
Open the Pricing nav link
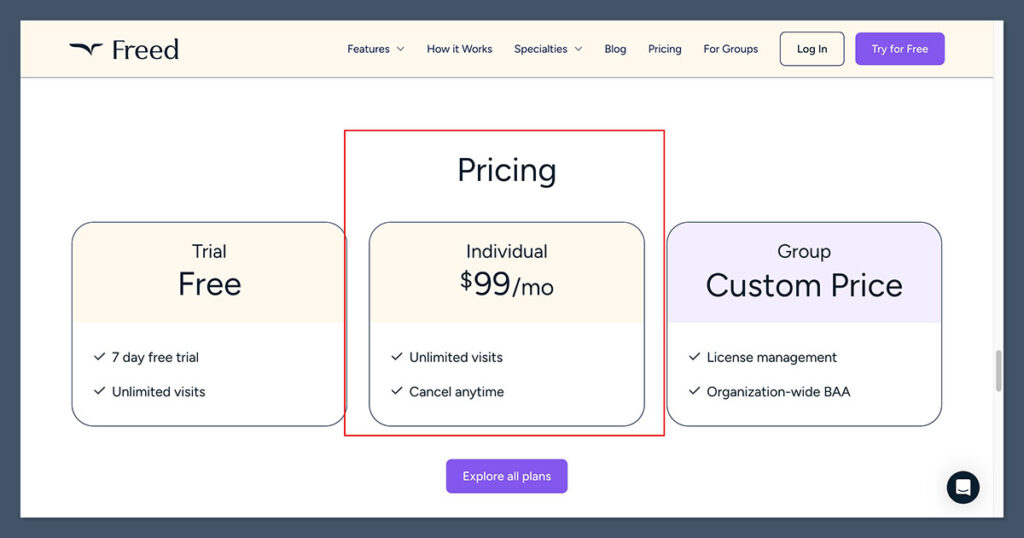664,49
